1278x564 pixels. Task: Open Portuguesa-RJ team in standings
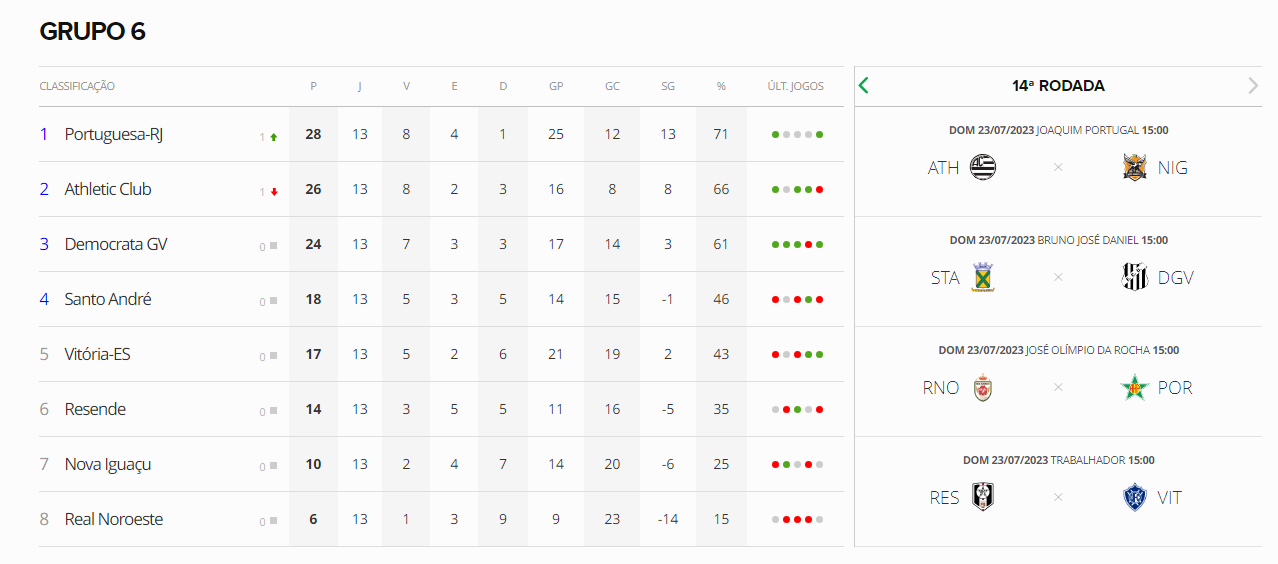(x=114, y=134)
